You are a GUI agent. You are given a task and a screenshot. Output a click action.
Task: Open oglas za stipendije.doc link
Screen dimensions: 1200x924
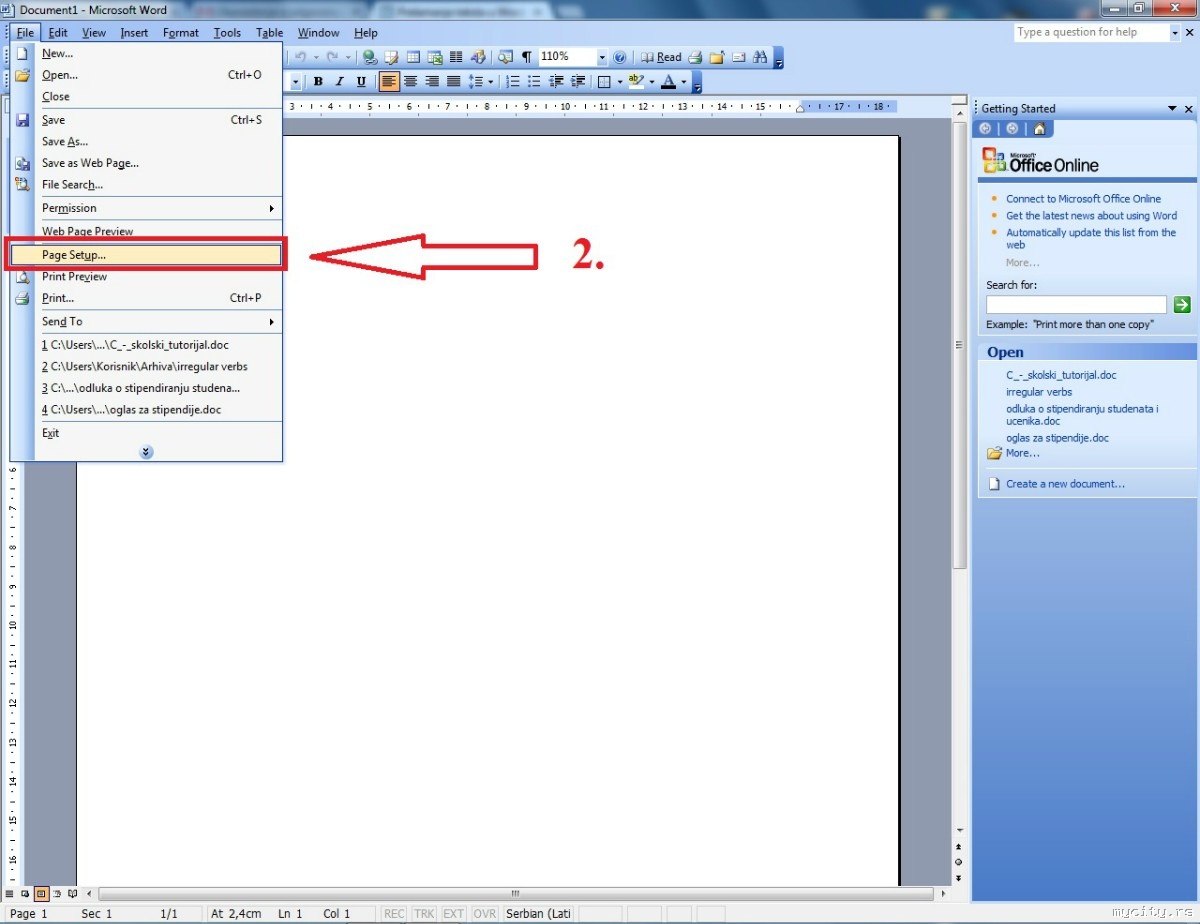[x=1057, y=438]
